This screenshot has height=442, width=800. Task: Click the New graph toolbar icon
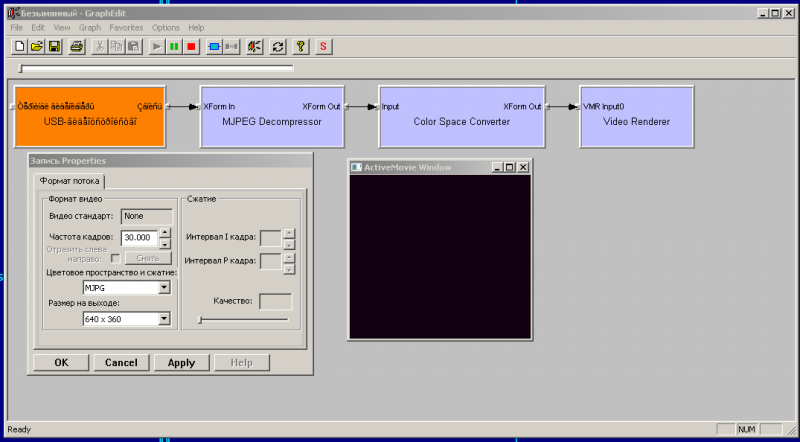[x=20, y=47]
